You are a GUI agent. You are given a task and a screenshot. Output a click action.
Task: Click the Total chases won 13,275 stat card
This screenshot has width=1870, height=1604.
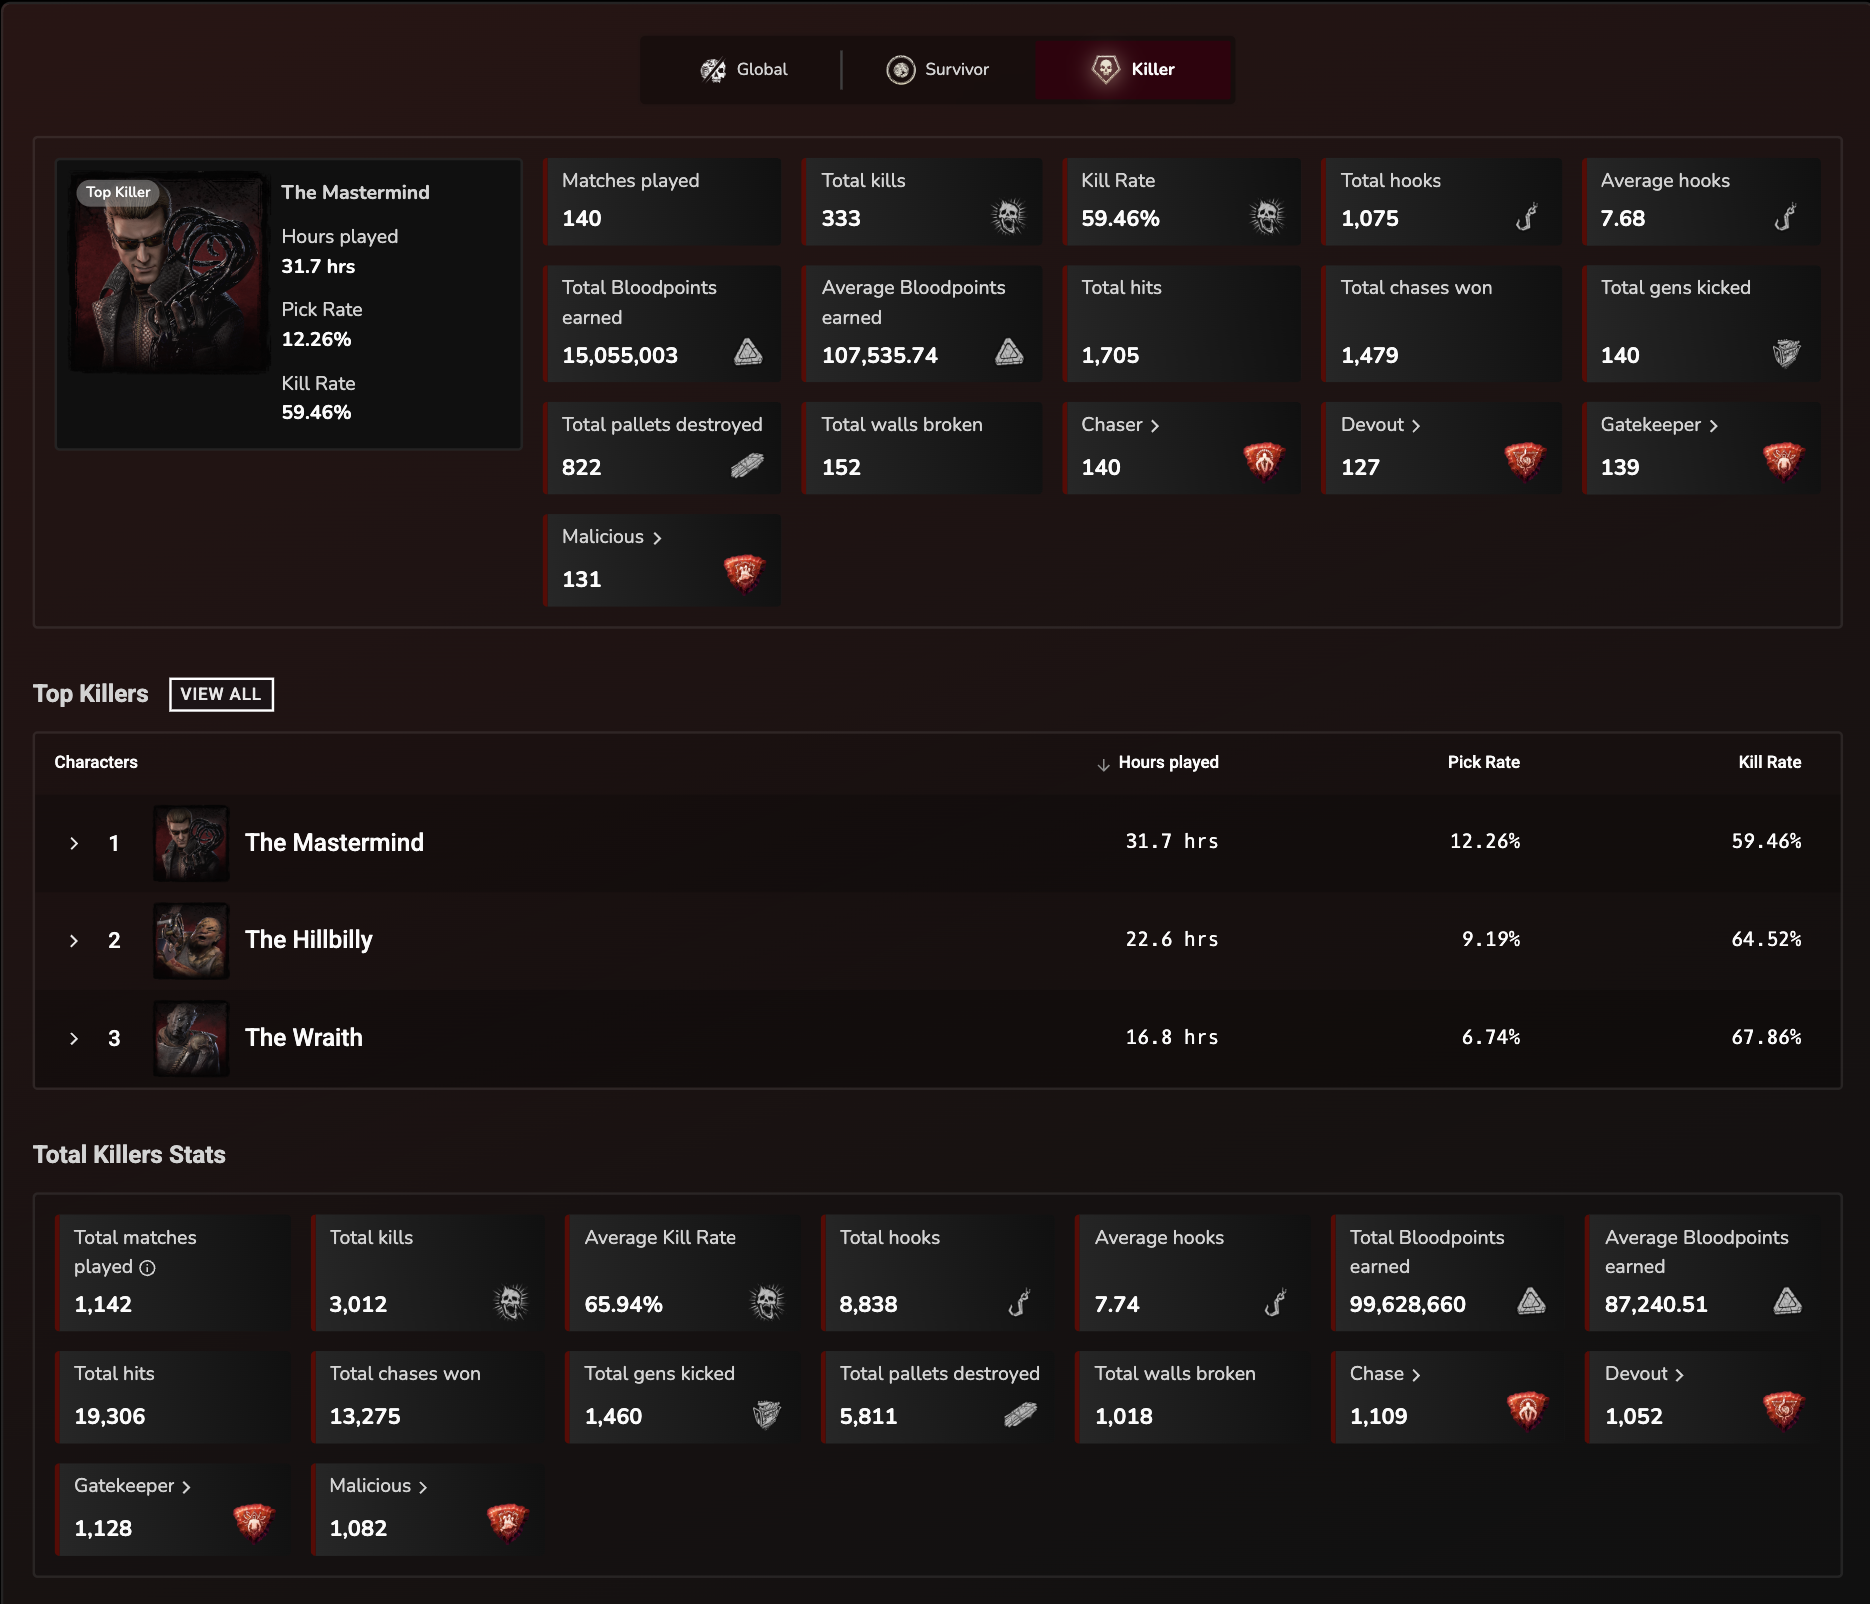tap(429, 1397)
